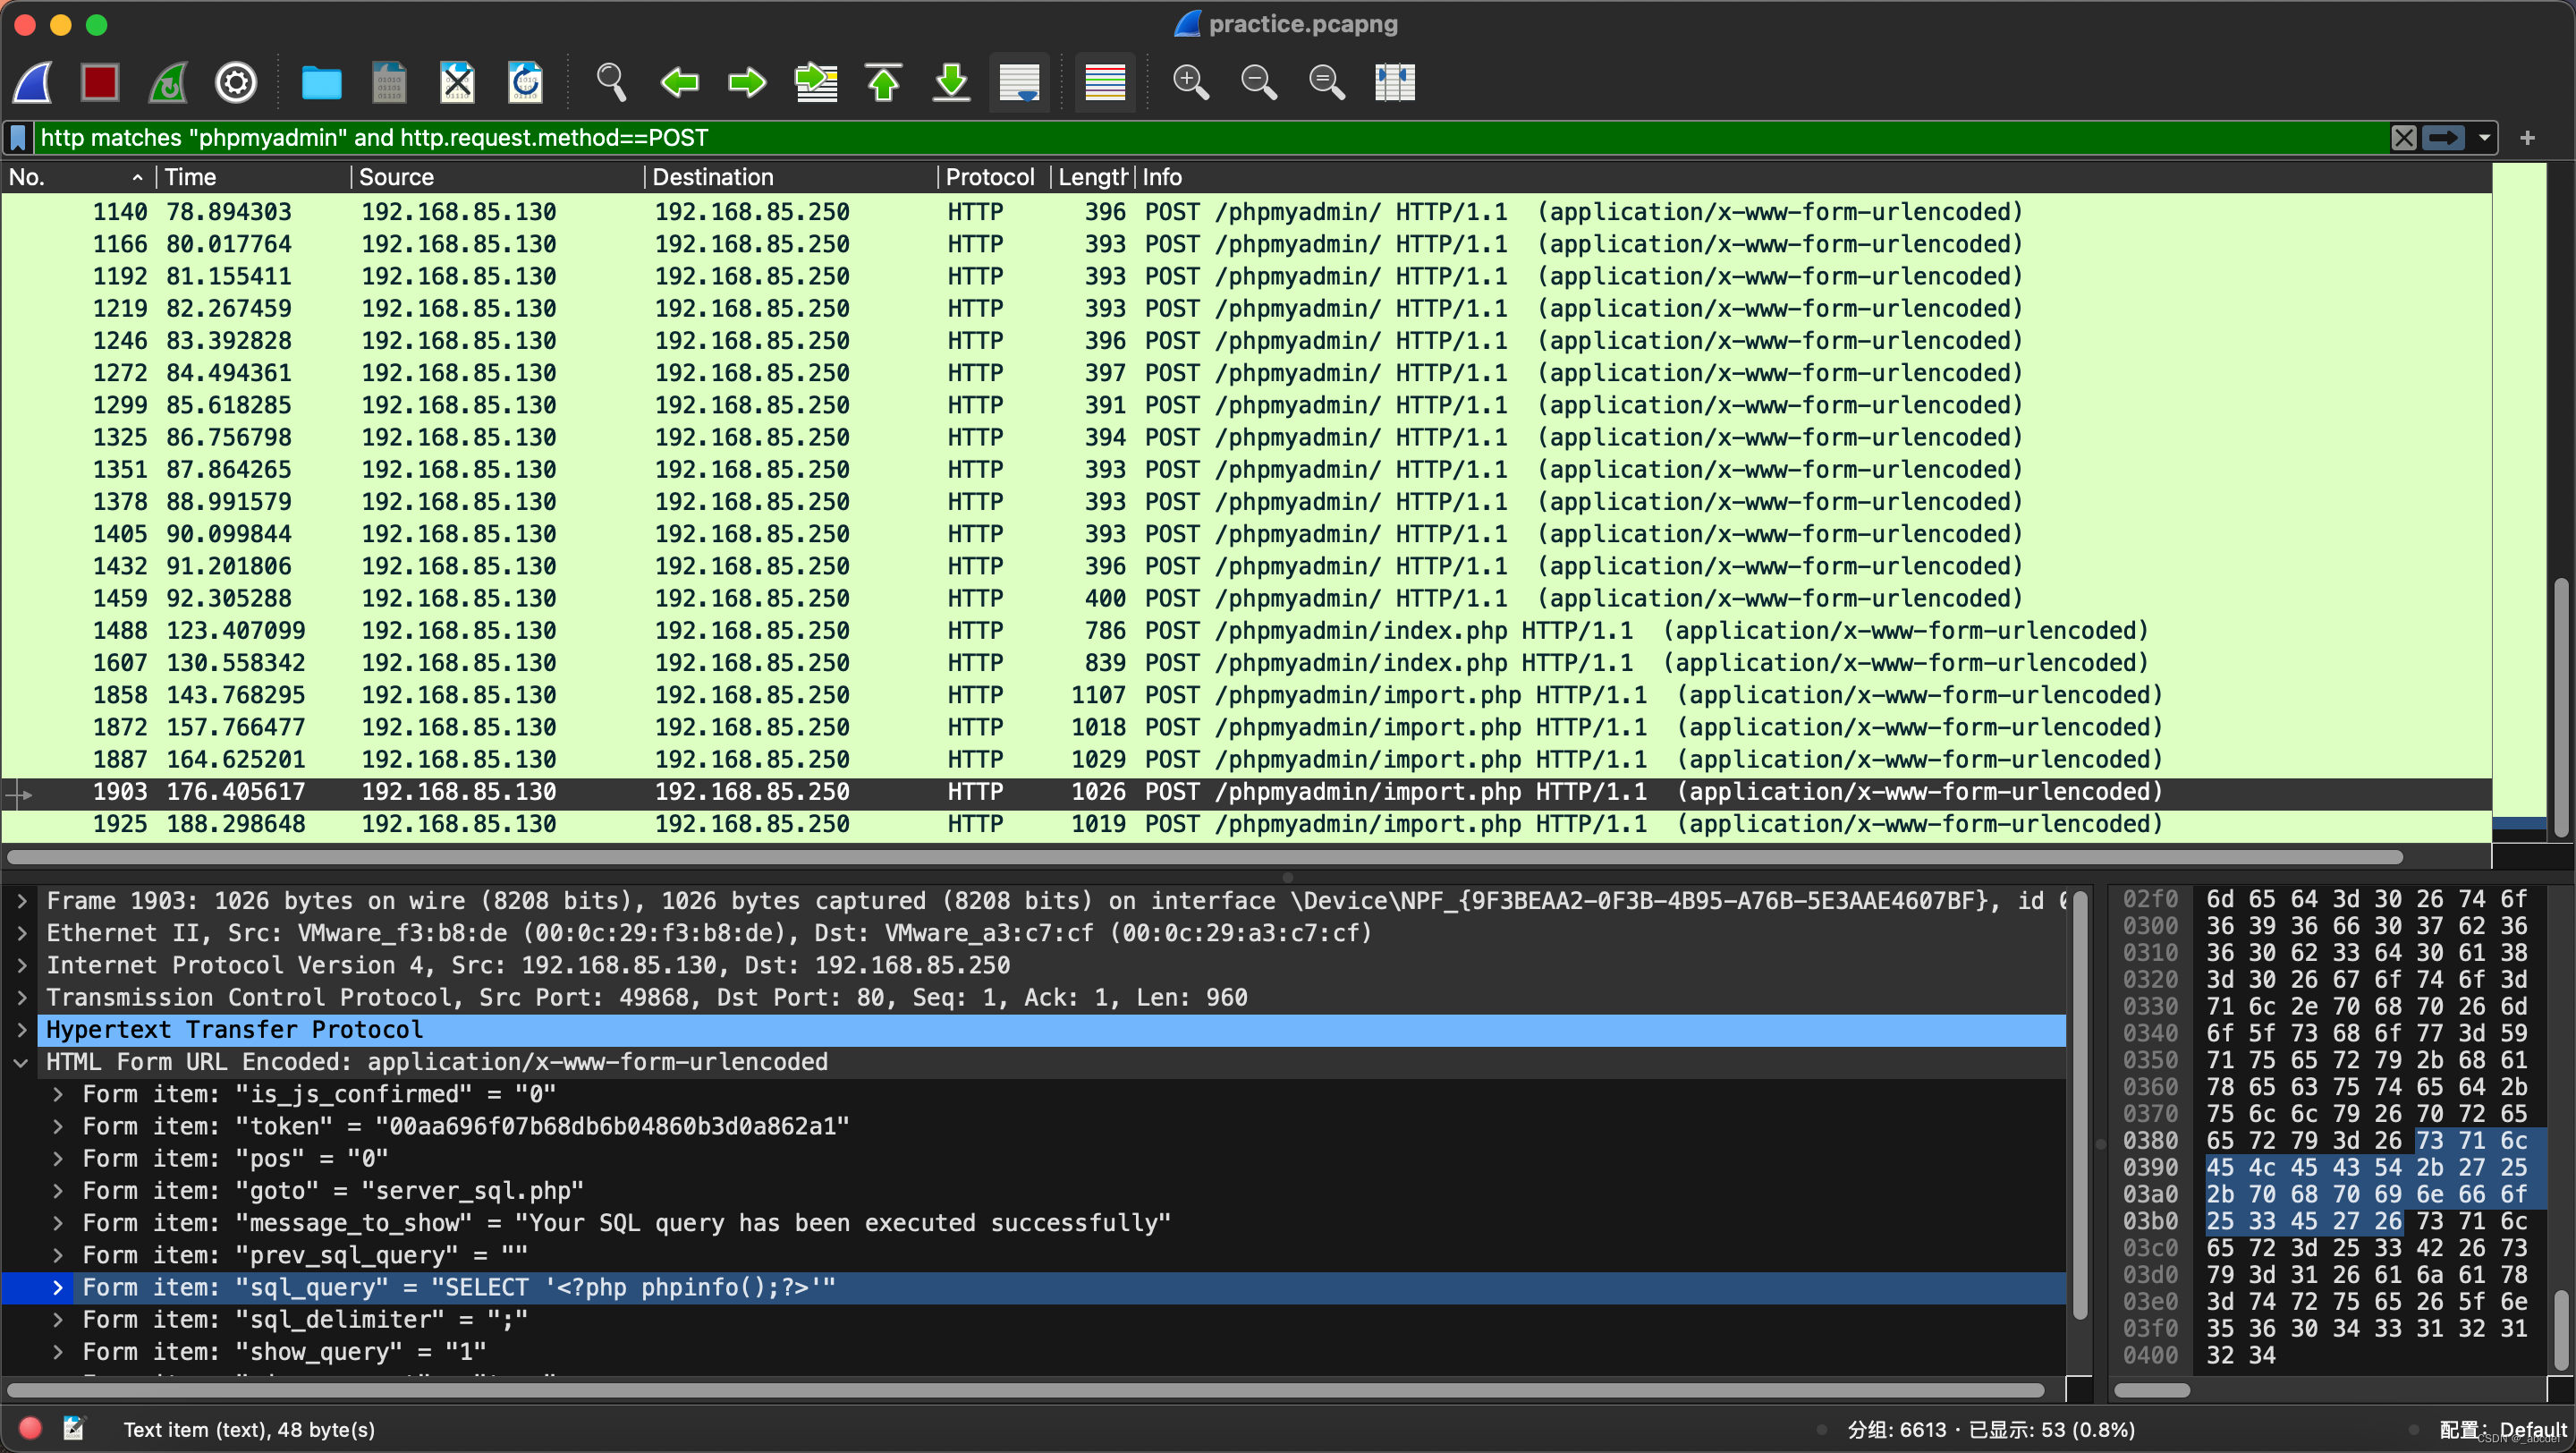
Task: Toggle auto-scroll during live capture
Action: (x=1019, y=82)
